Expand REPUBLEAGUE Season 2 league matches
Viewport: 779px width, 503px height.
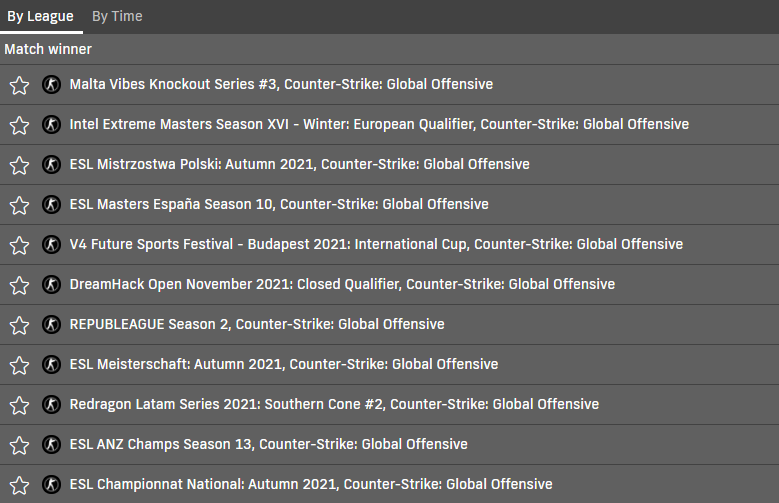pyautogui.click(x=390, y=325)
